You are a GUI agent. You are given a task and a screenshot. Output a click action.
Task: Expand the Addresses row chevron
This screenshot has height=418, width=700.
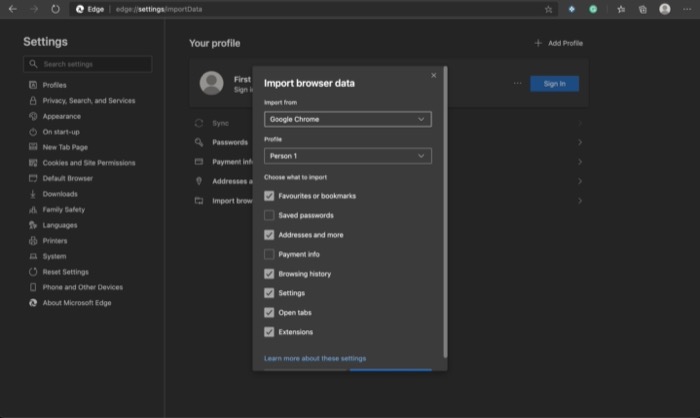coord(580,181)
